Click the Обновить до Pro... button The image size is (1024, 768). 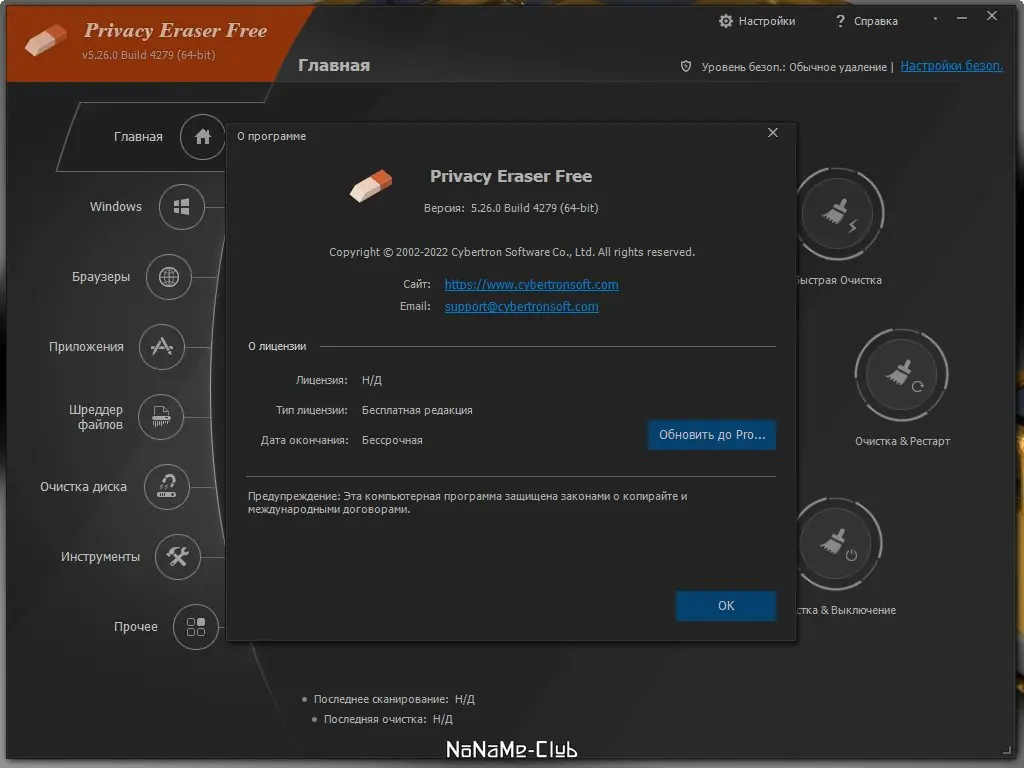712,435
